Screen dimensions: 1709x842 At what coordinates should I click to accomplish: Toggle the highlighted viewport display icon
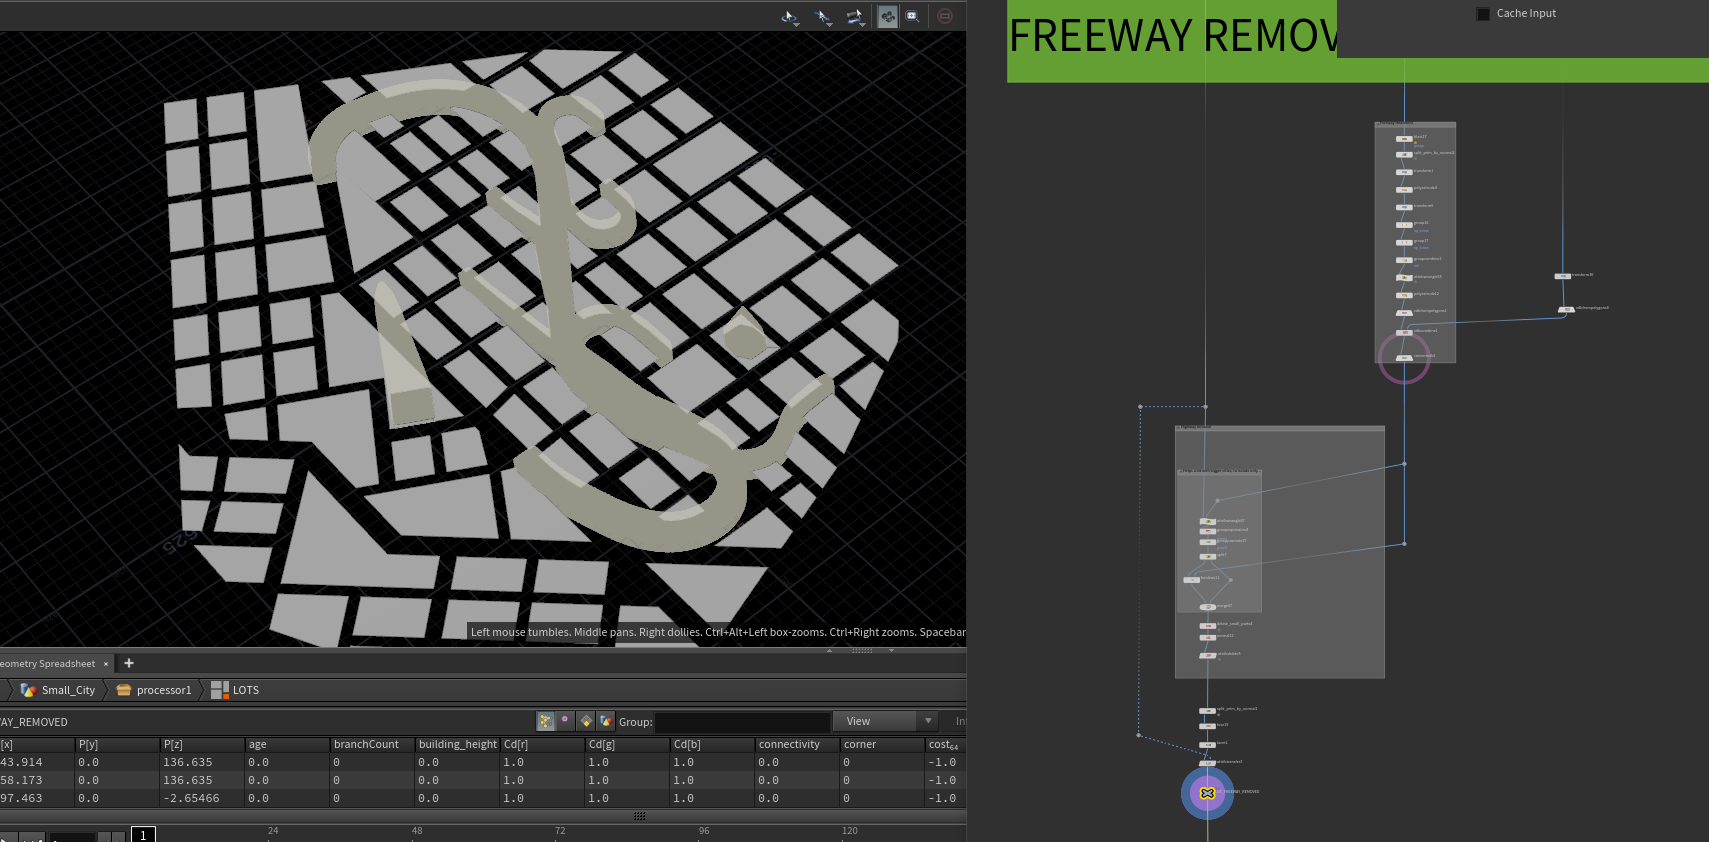click(887, 17)
